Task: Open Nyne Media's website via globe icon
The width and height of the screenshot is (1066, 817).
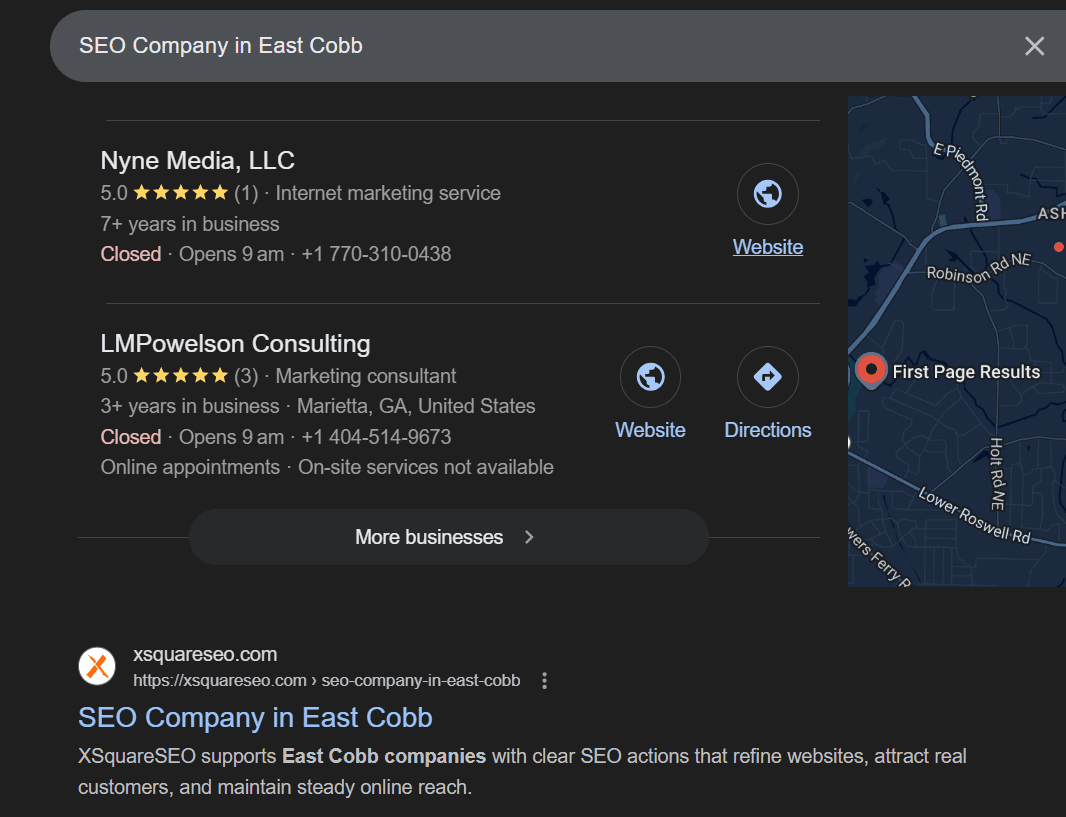Action: [x=767, y=193]
